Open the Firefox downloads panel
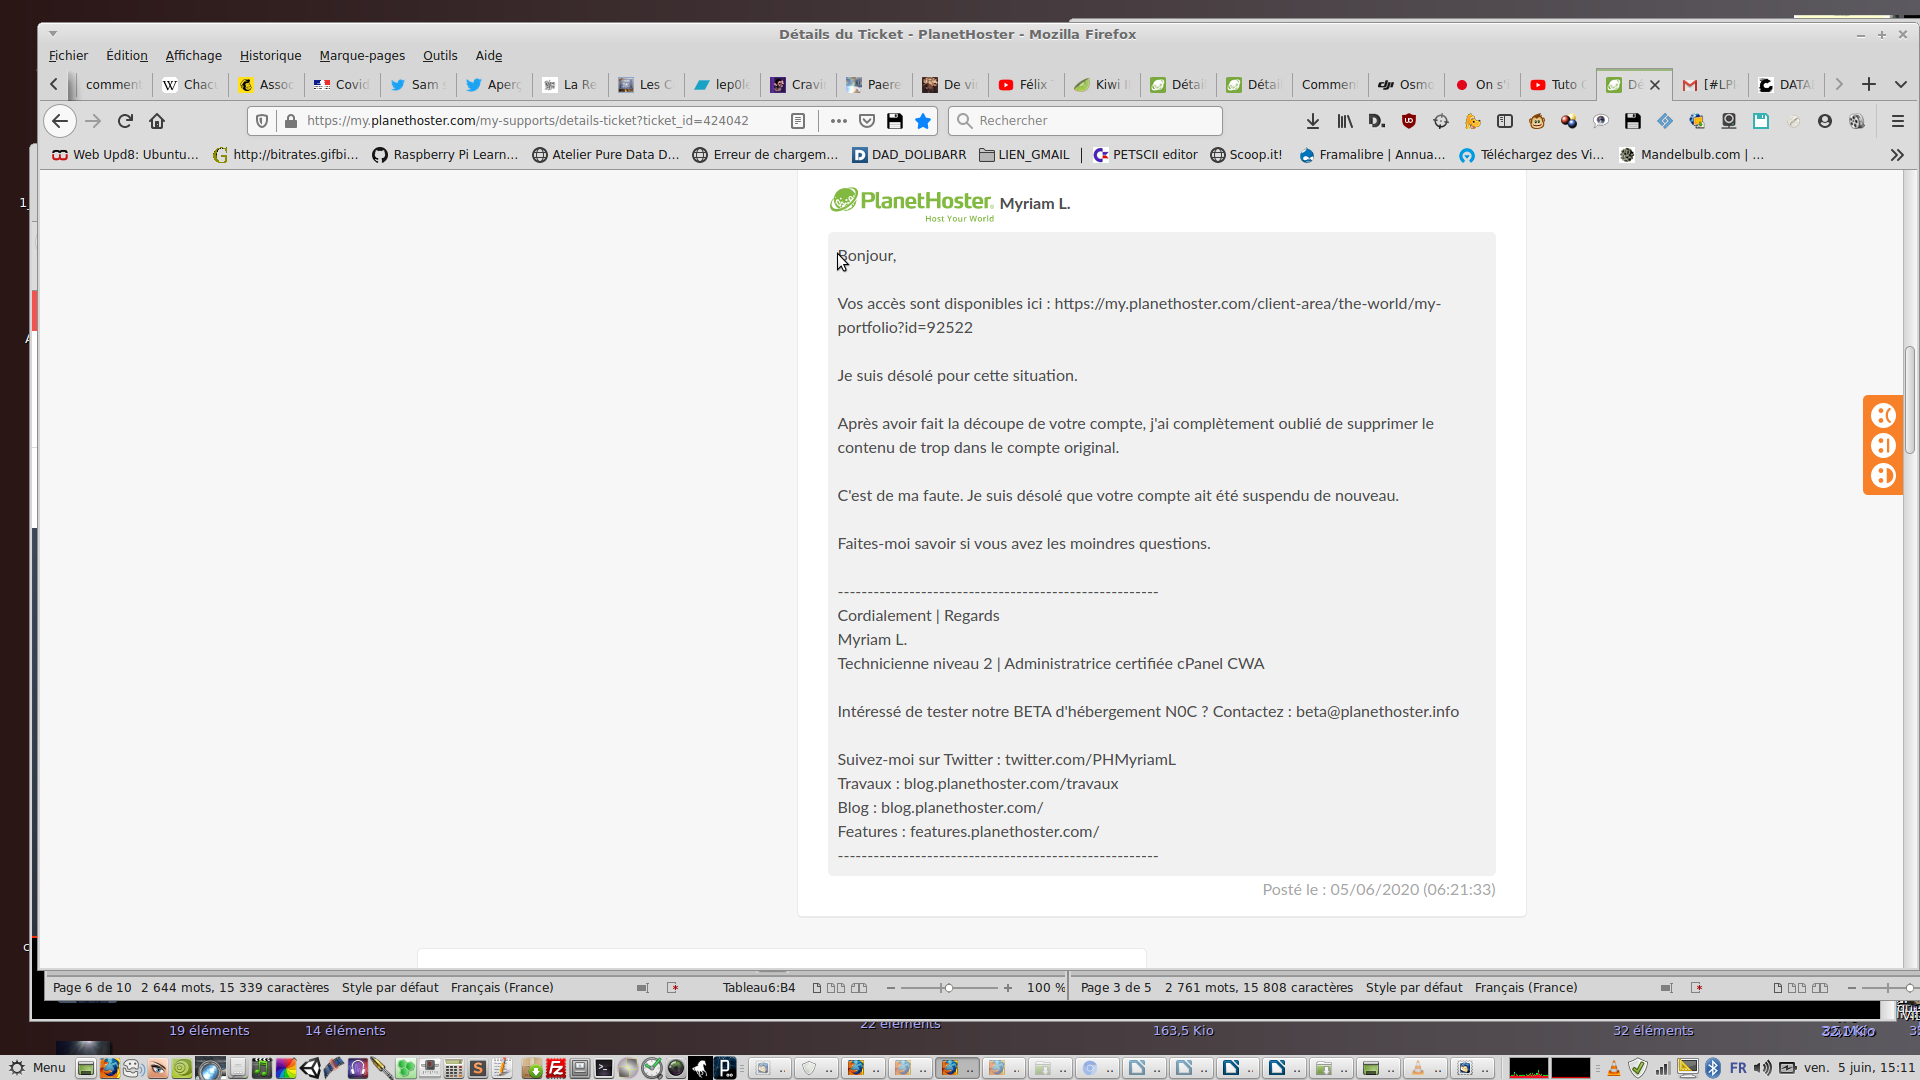The height and width of the screenshot is (1080, 1920). tap(1313, 121)
